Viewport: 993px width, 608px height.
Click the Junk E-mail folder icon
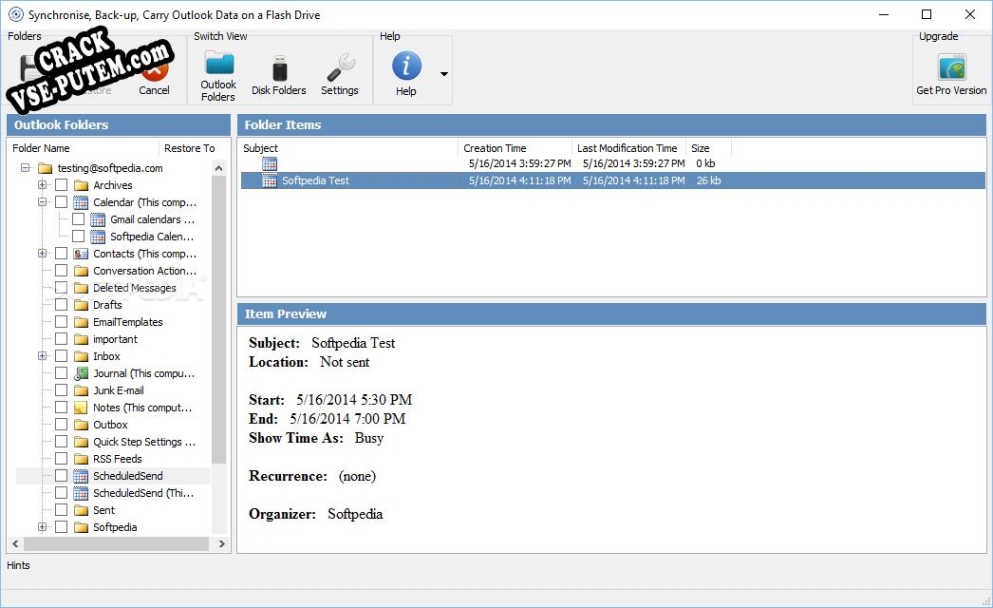tap(81, 390)
